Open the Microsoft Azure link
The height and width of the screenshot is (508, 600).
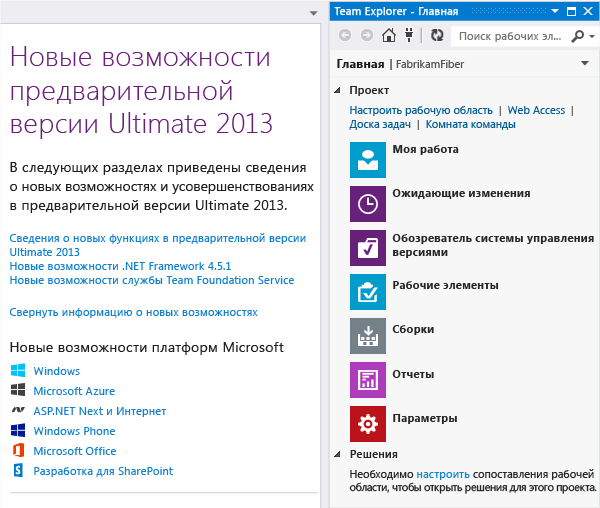74,391
